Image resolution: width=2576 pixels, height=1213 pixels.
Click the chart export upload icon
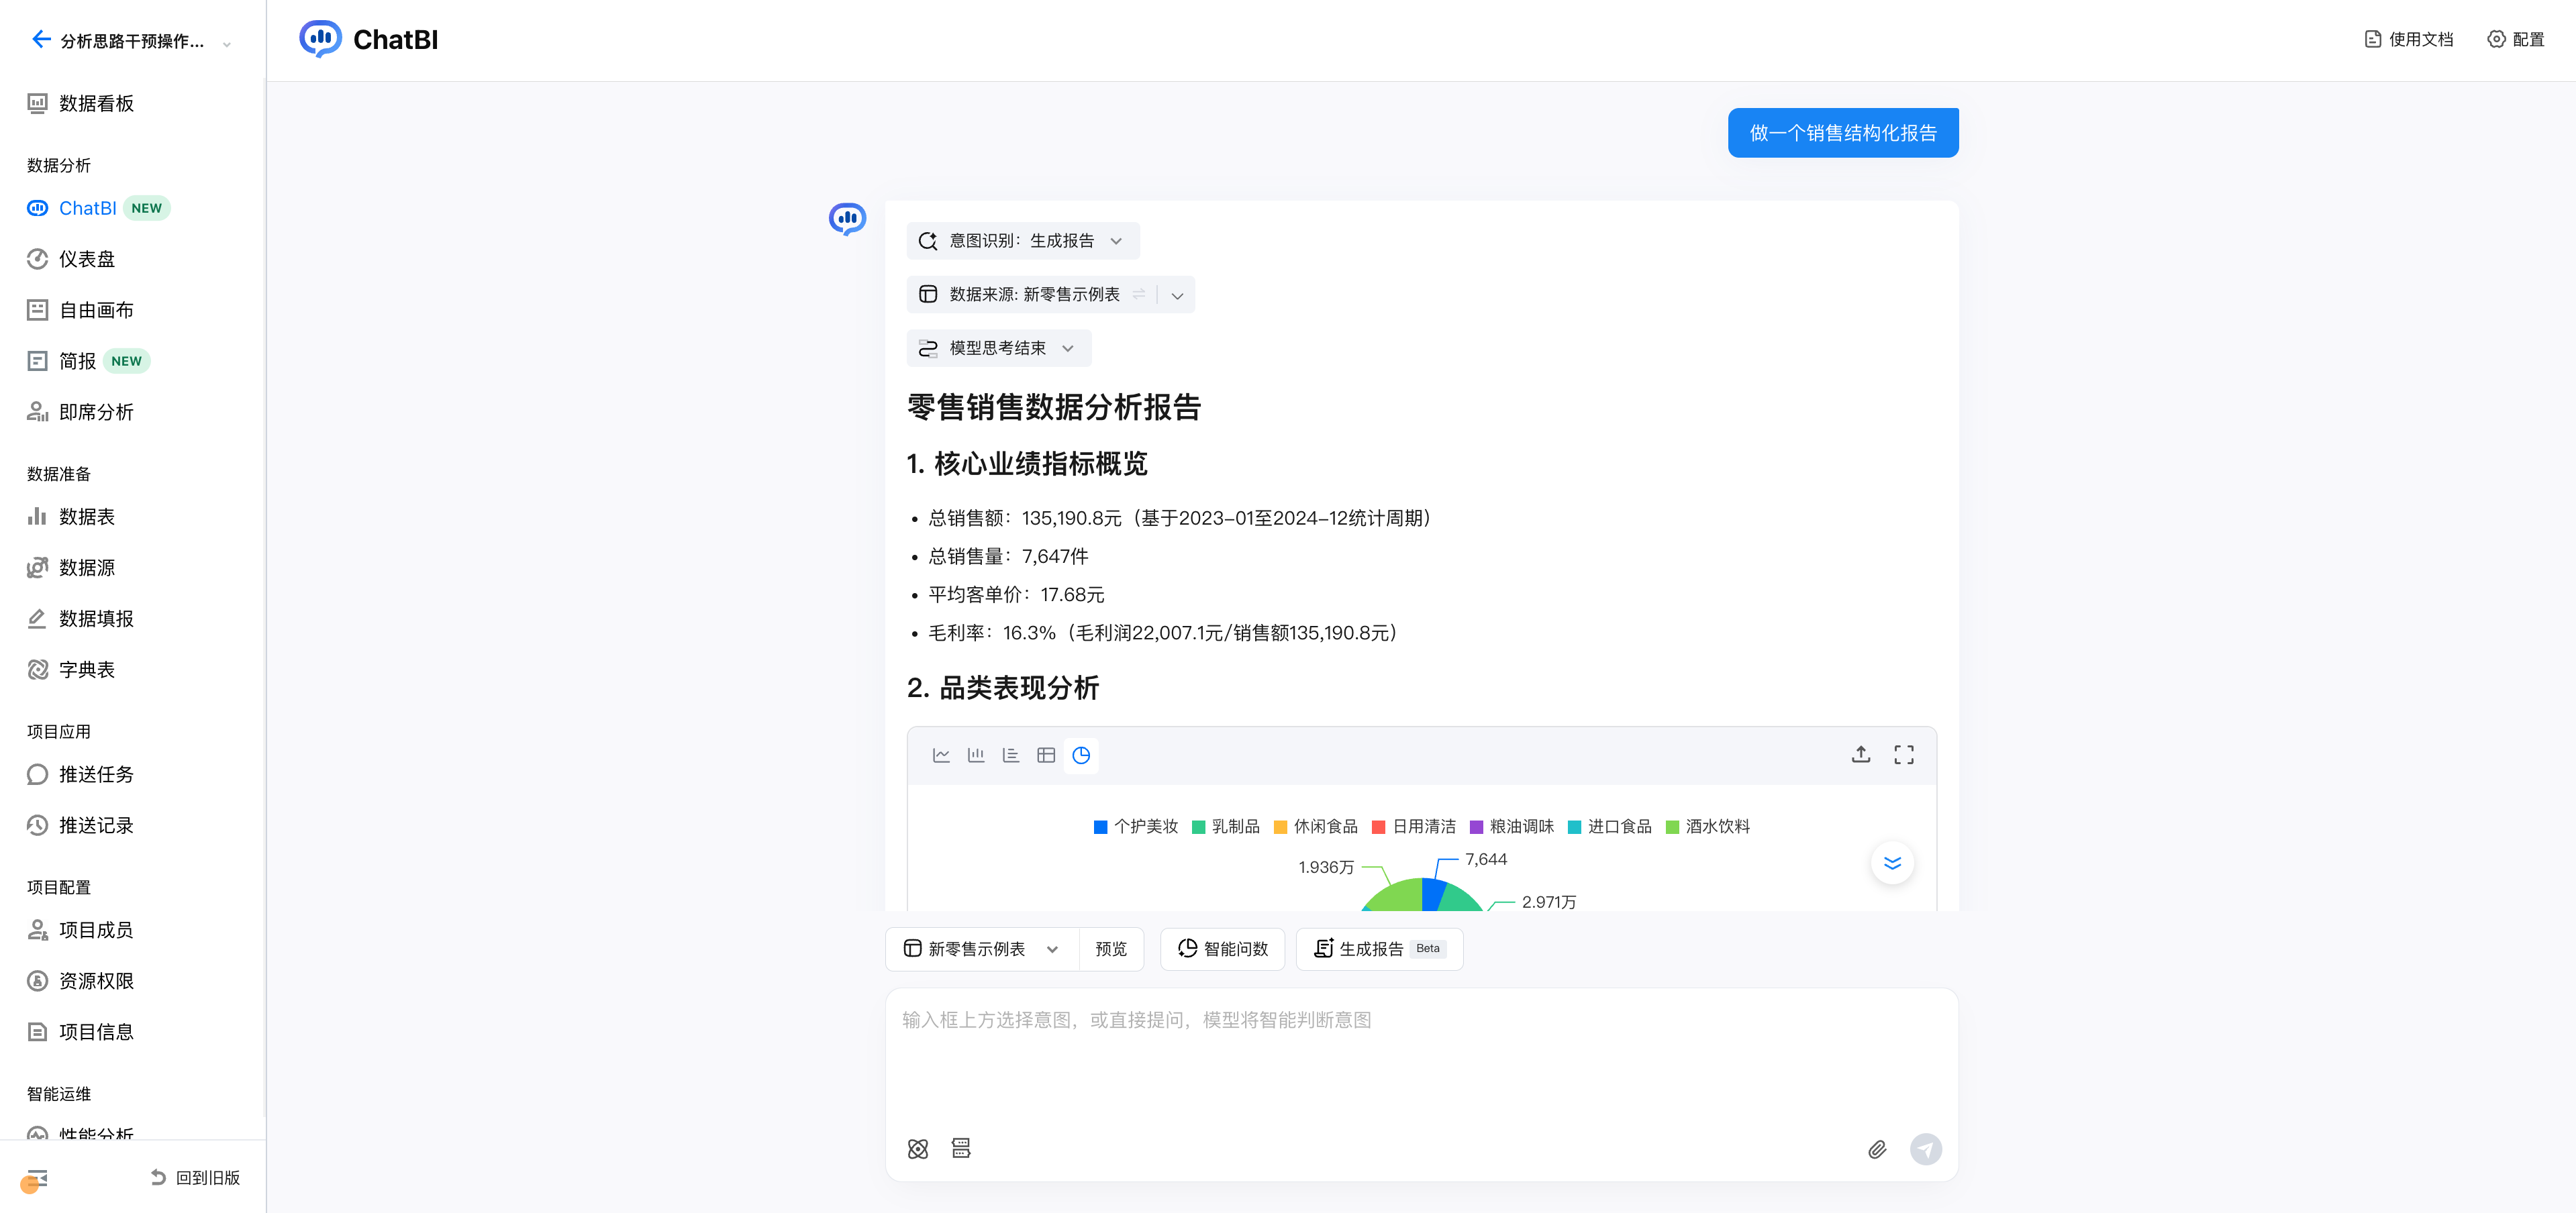[1860, 755]
